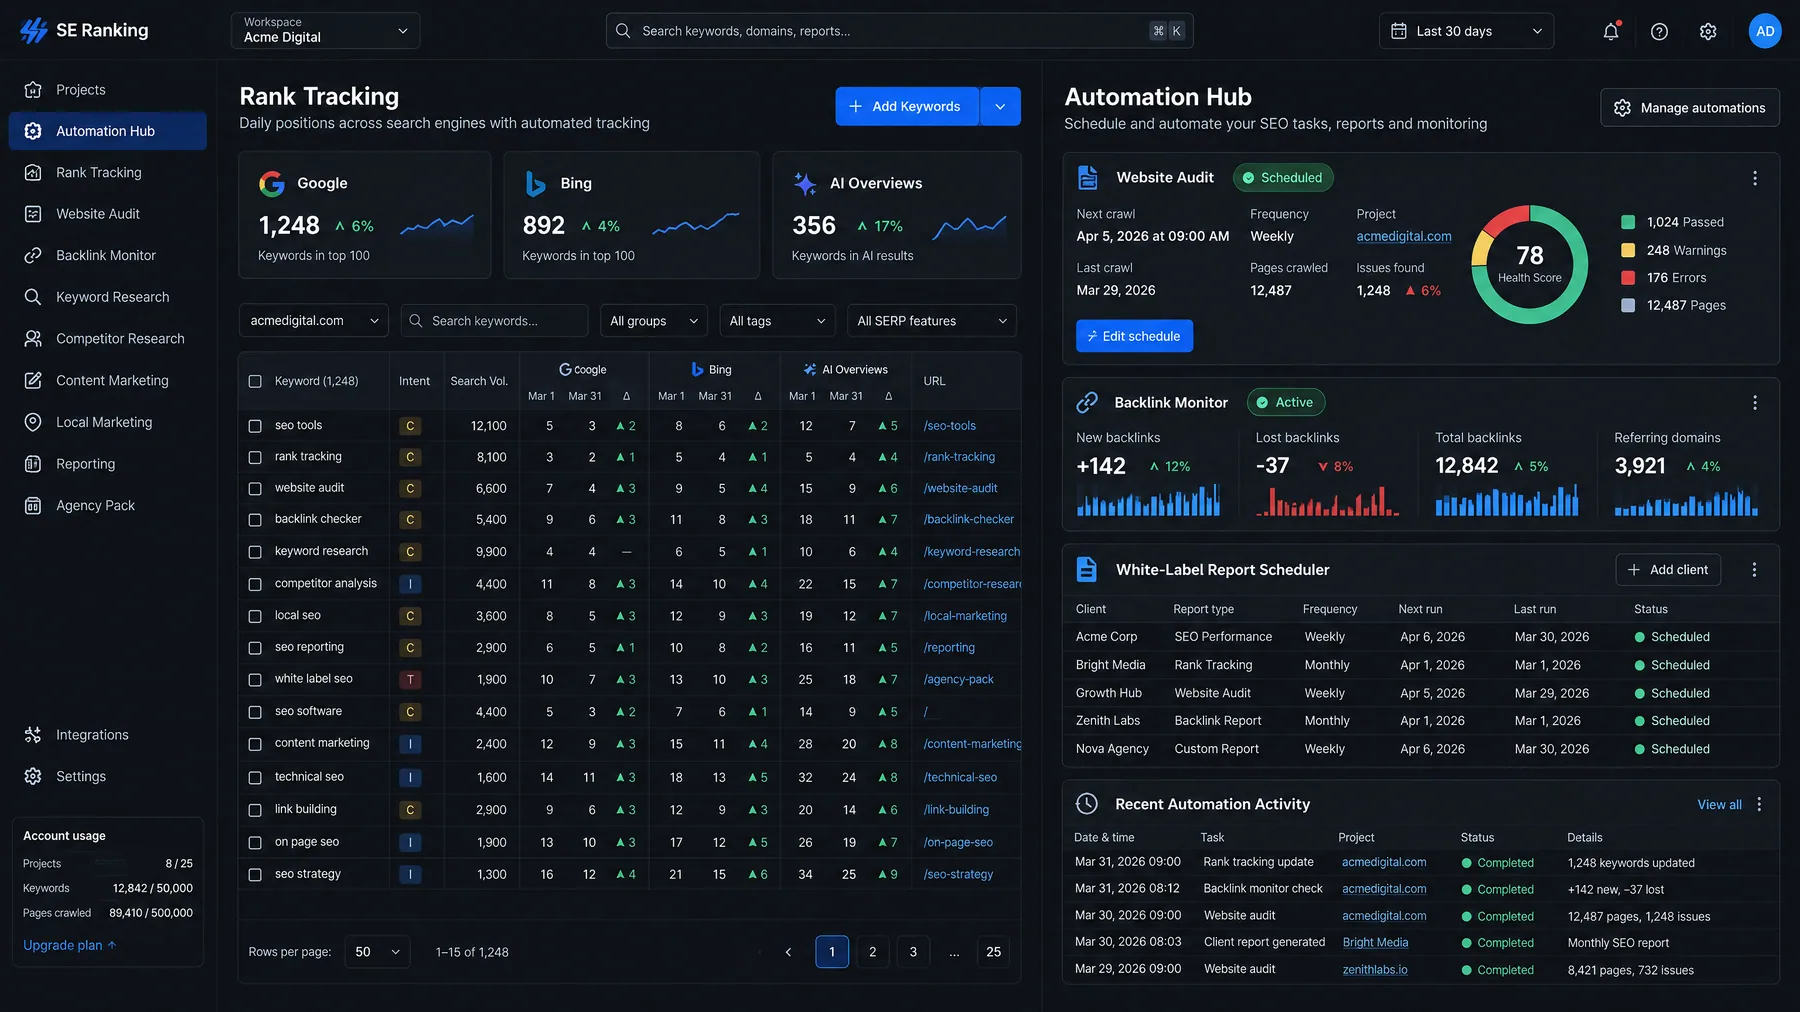The image size is (1800, 1012).
Task: Click the Backlink Monitor link icon in card
Action: point(1086,402)
